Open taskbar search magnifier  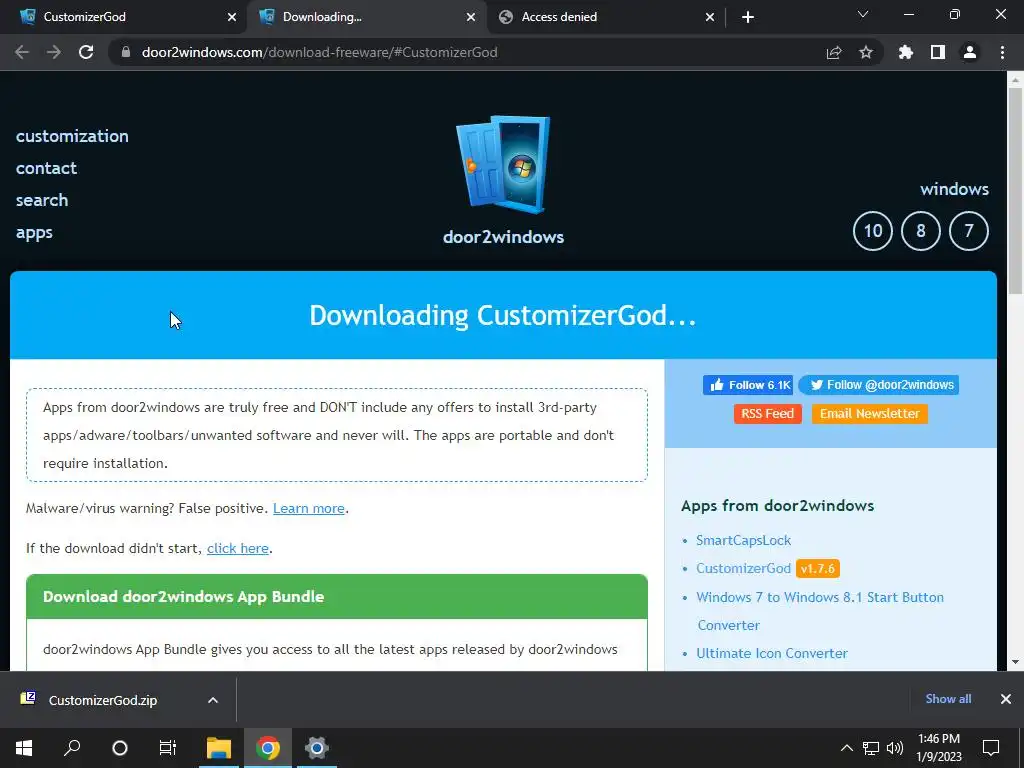72,748
